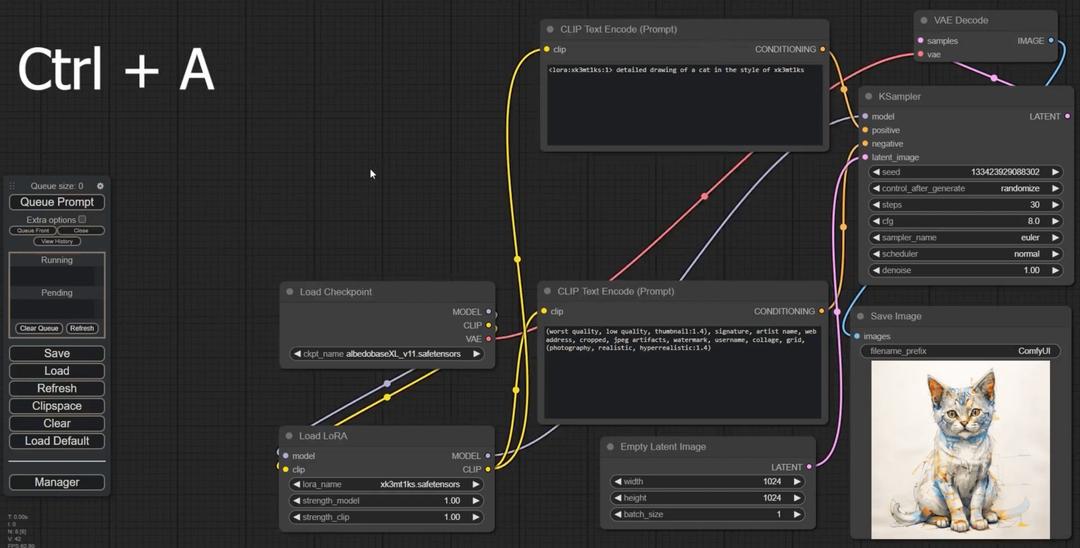Open the settings gear beside Queue size

100,186
